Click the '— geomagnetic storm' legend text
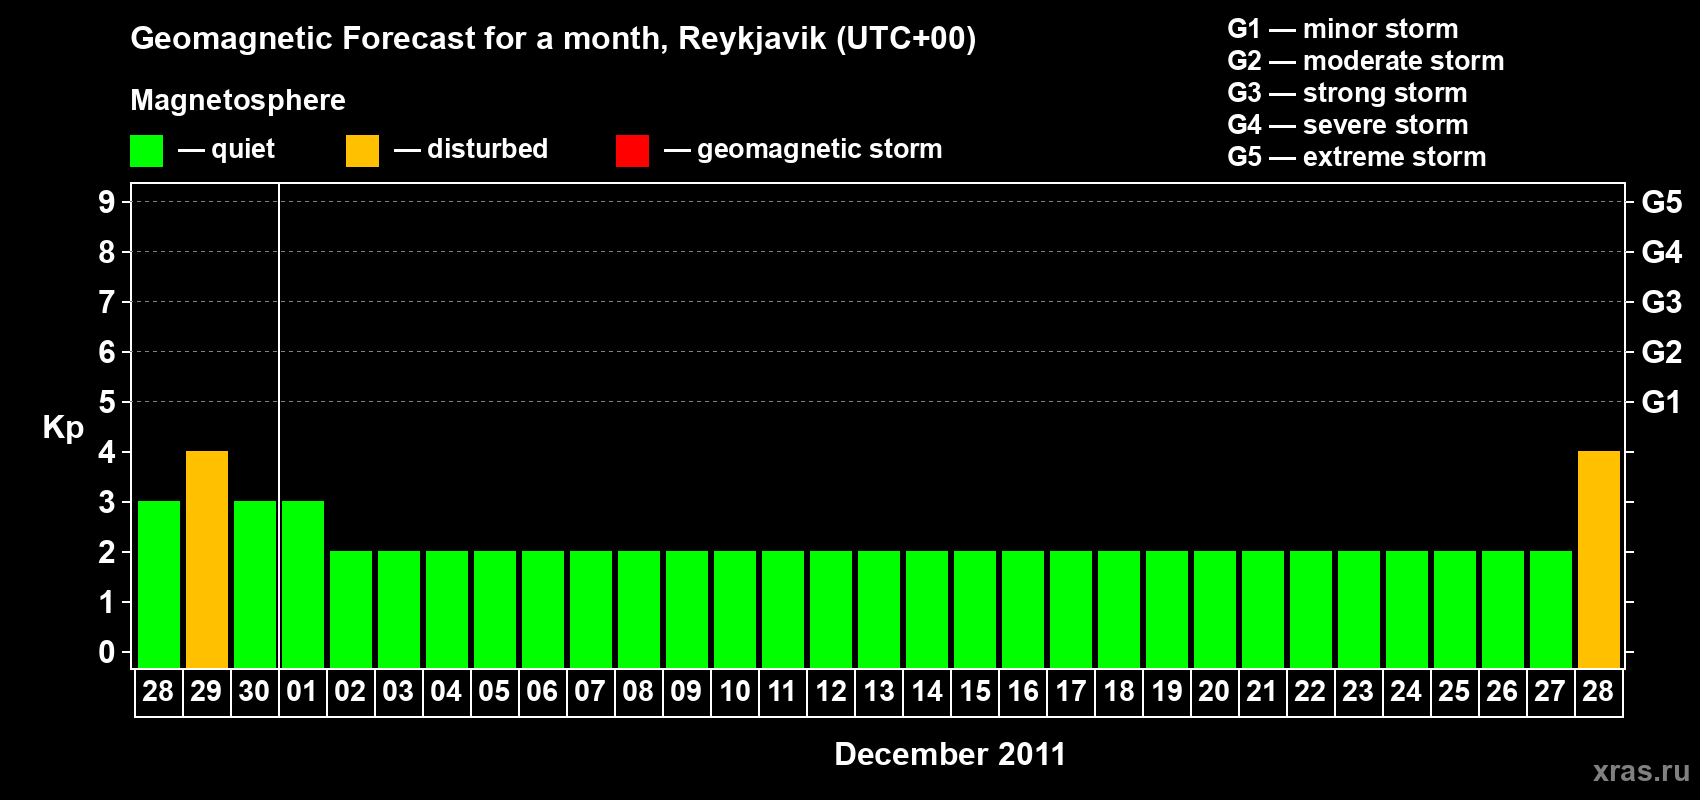1700x800 pixels. point(803,149)
